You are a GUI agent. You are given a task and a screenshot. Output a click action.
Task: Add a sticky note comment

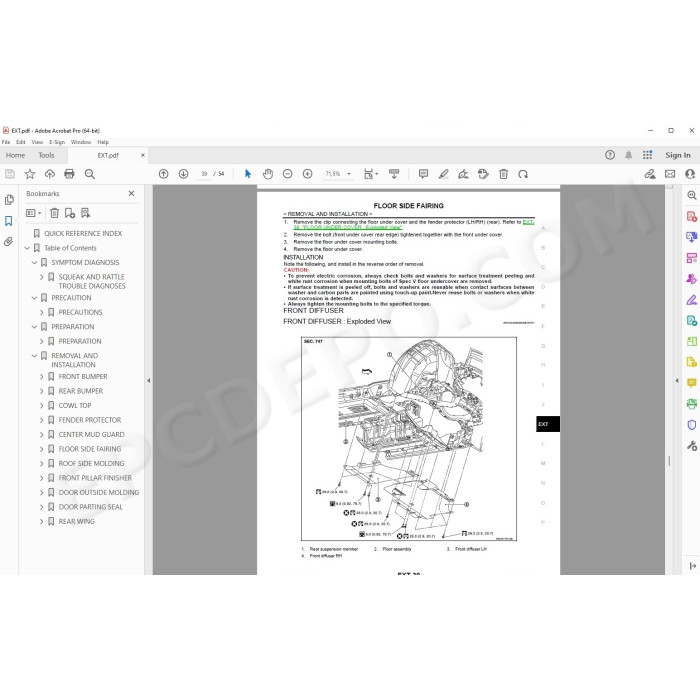pos(423,174)
